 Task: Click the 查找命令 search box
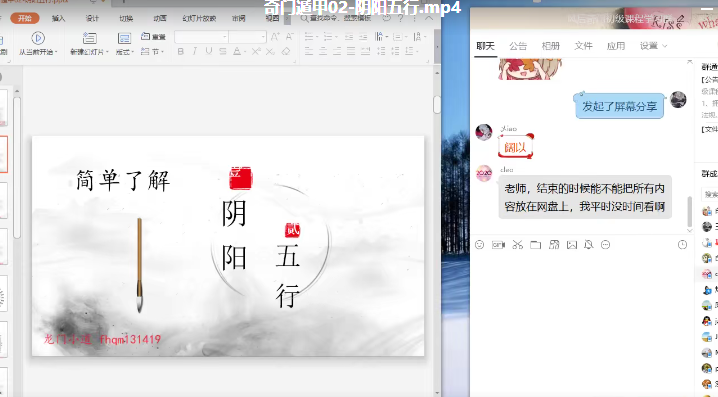pos(337,18)
